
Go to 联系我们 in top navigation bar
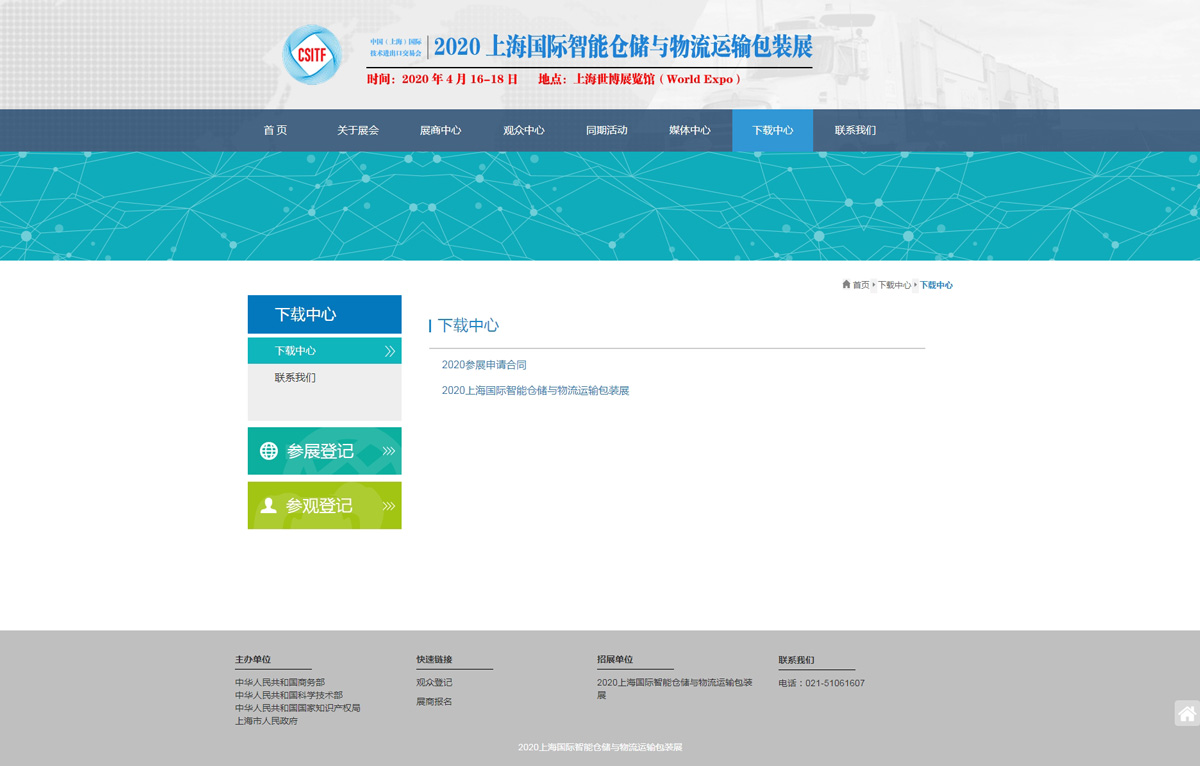pos(855,131)
